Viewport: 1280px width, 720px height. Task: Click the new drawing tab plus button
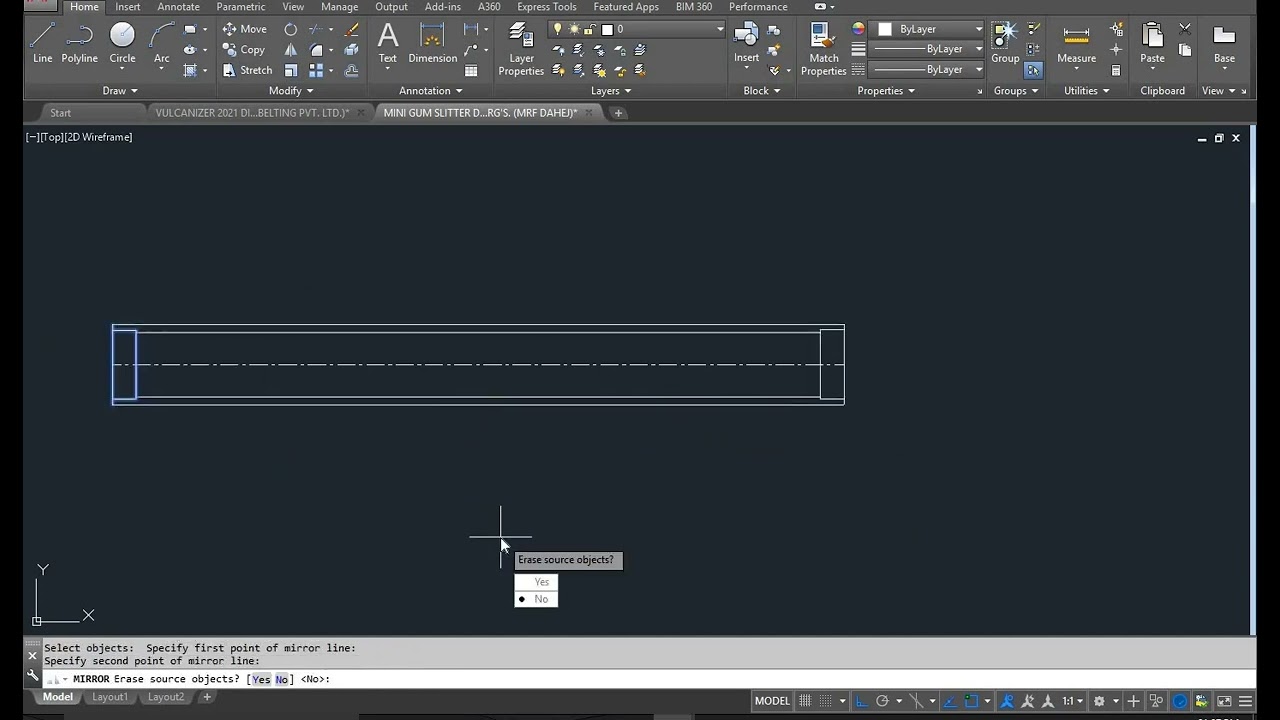click(x=618, y=113)
